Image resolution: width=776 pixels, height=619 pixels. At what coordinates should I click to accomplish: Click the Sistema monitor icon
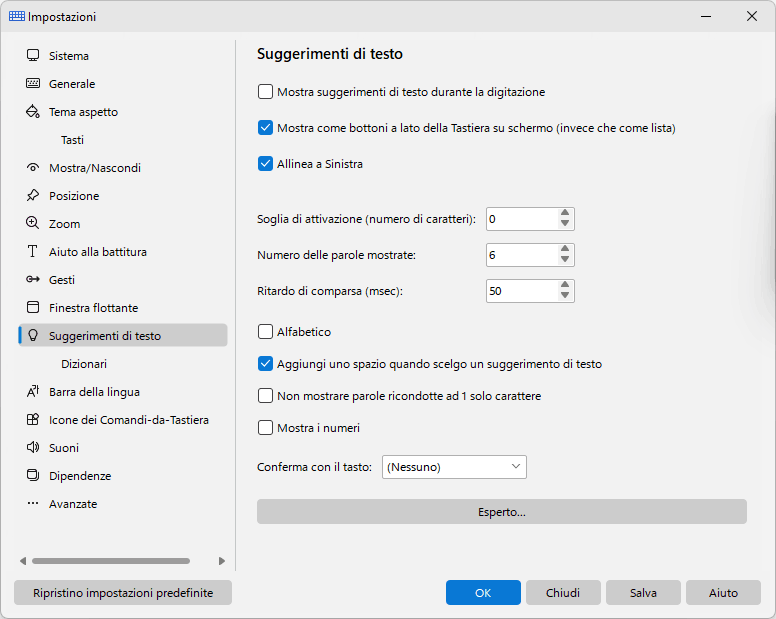click(x=33, y=55)
